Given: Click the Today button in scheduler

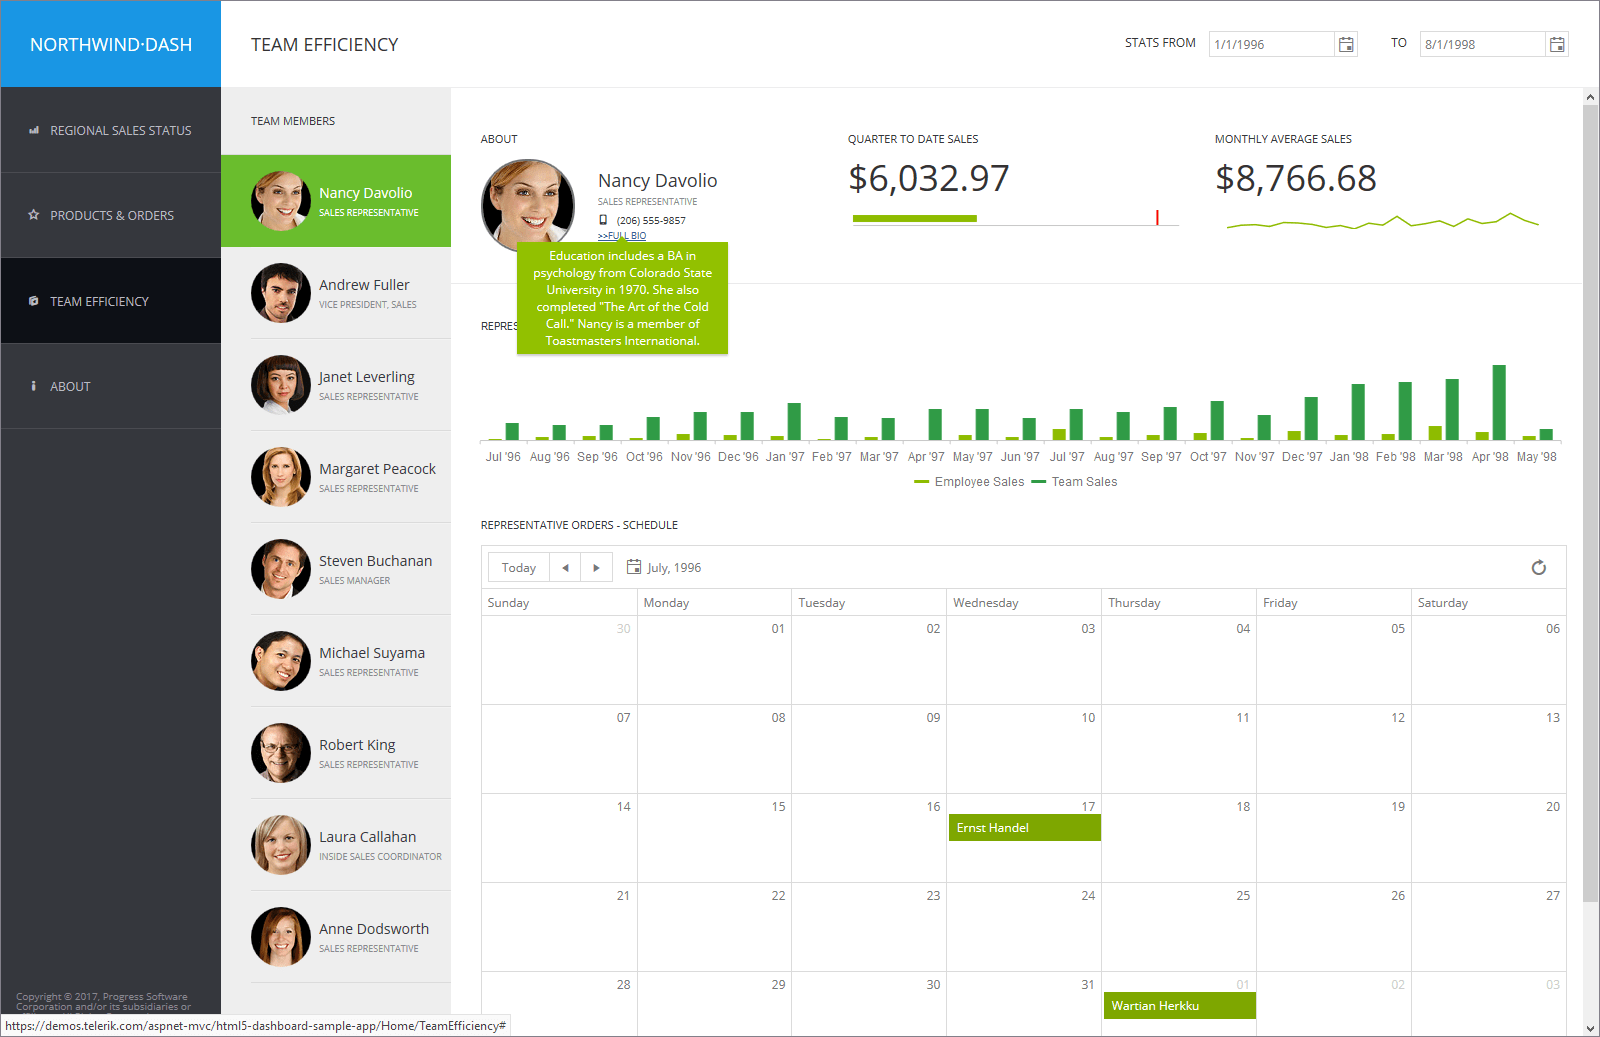Looking at the screenshot, I should 519,568.
